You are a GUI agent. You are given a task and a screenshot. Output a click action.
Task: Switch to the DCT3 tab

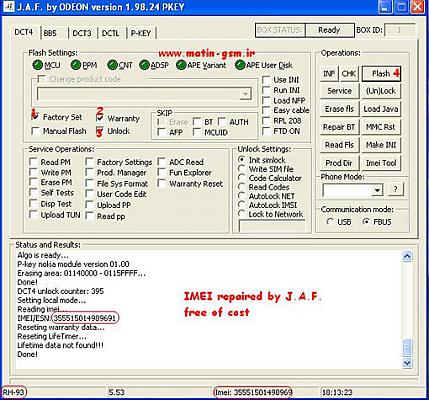(82, 33)
